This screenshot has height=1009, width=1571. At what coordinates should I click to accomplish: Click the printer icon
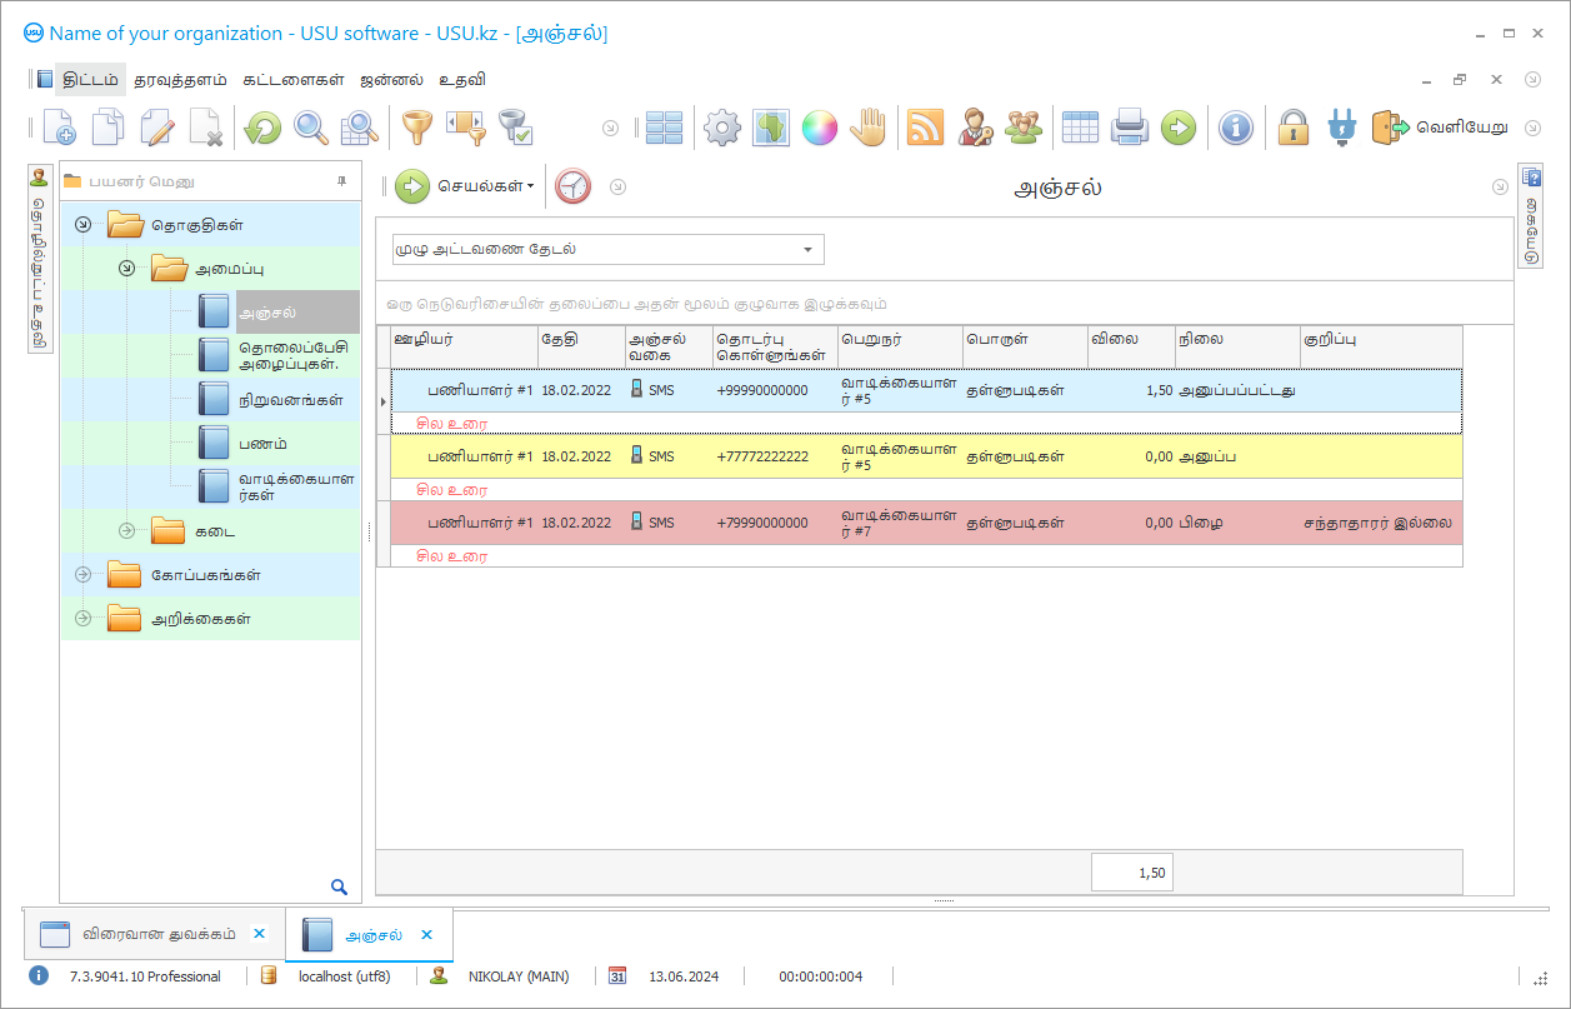click(1129, 128)
